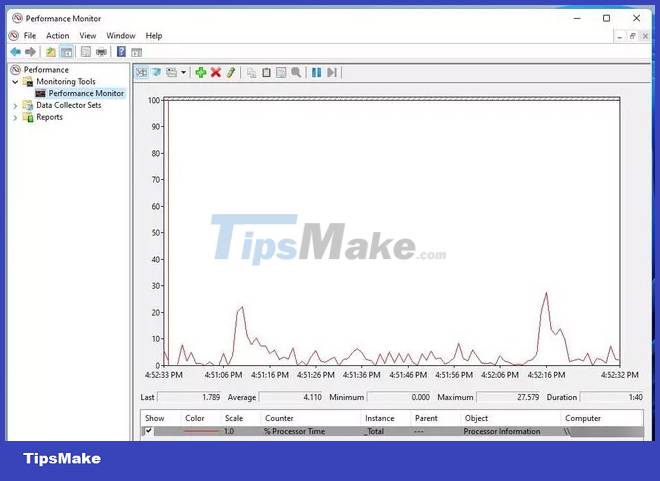Sort by Instance column header
Image resolution: width=660 pixels, height=481 pixels.
[x=380, y=418]
